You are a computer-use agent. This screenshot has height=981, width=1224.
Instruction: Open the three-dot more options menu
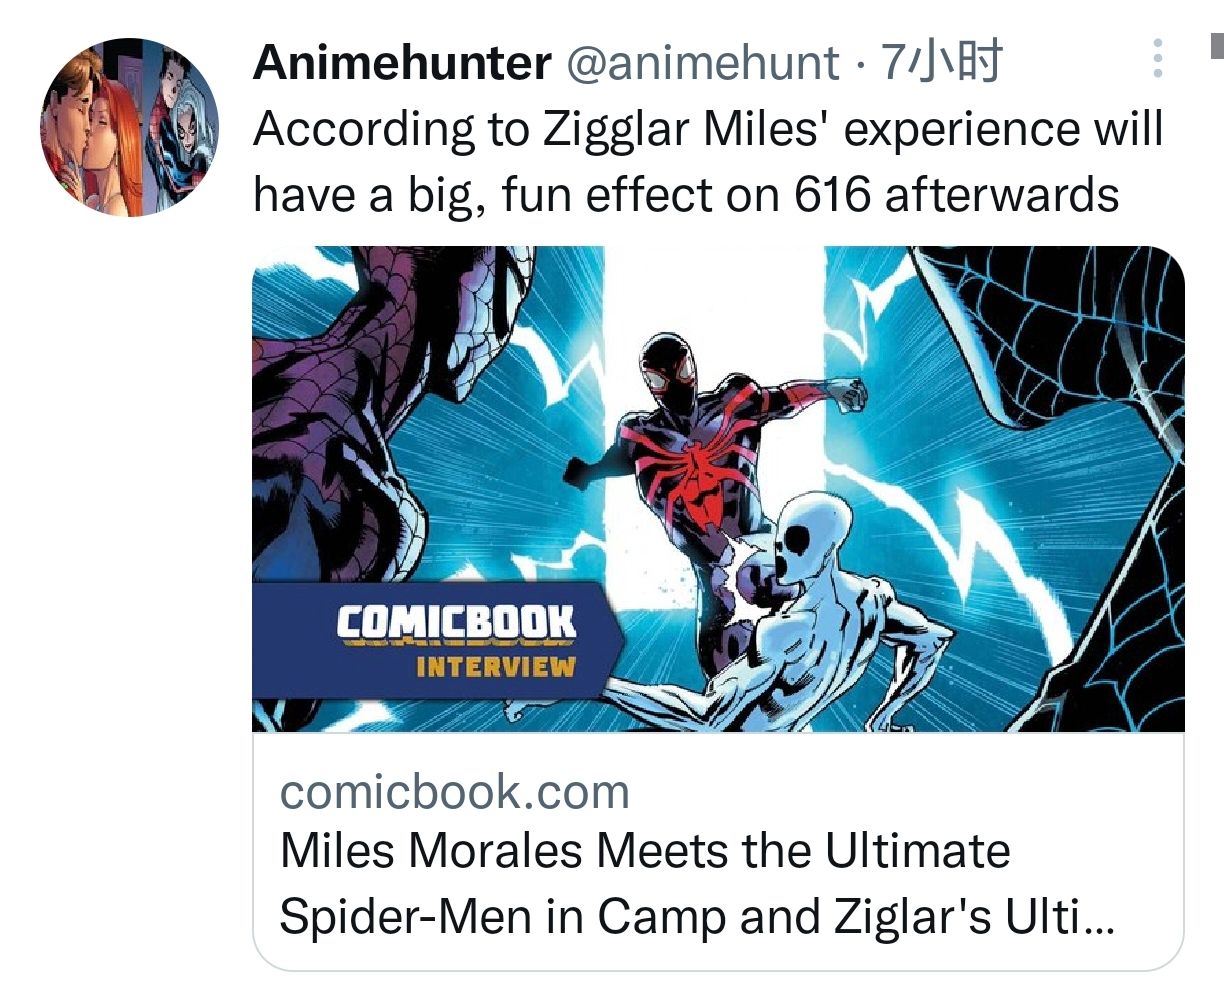(x=1157, y=60)
